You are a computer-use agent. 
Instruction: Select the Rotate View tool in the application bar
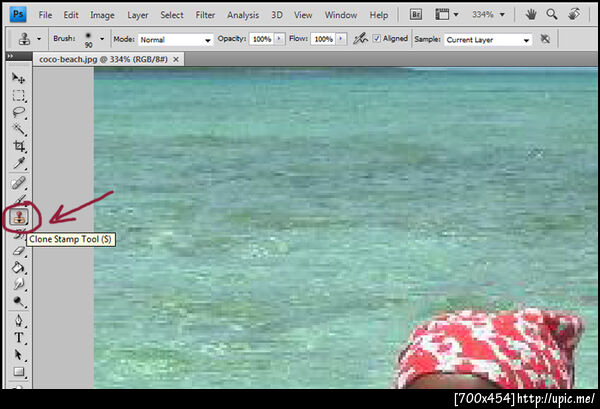(574, 15)
